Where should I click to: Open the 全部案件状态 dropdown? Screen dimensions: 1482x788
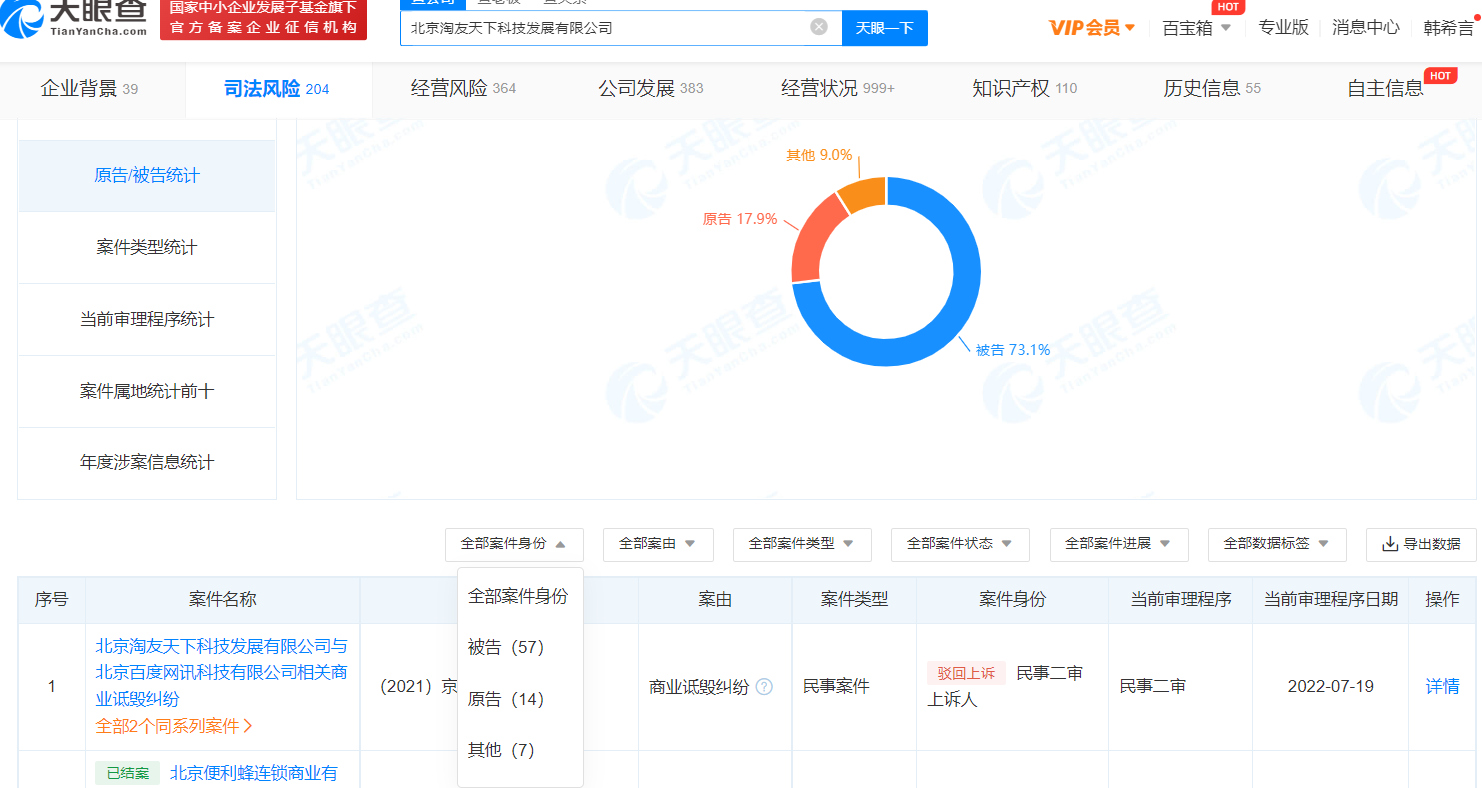960,544
